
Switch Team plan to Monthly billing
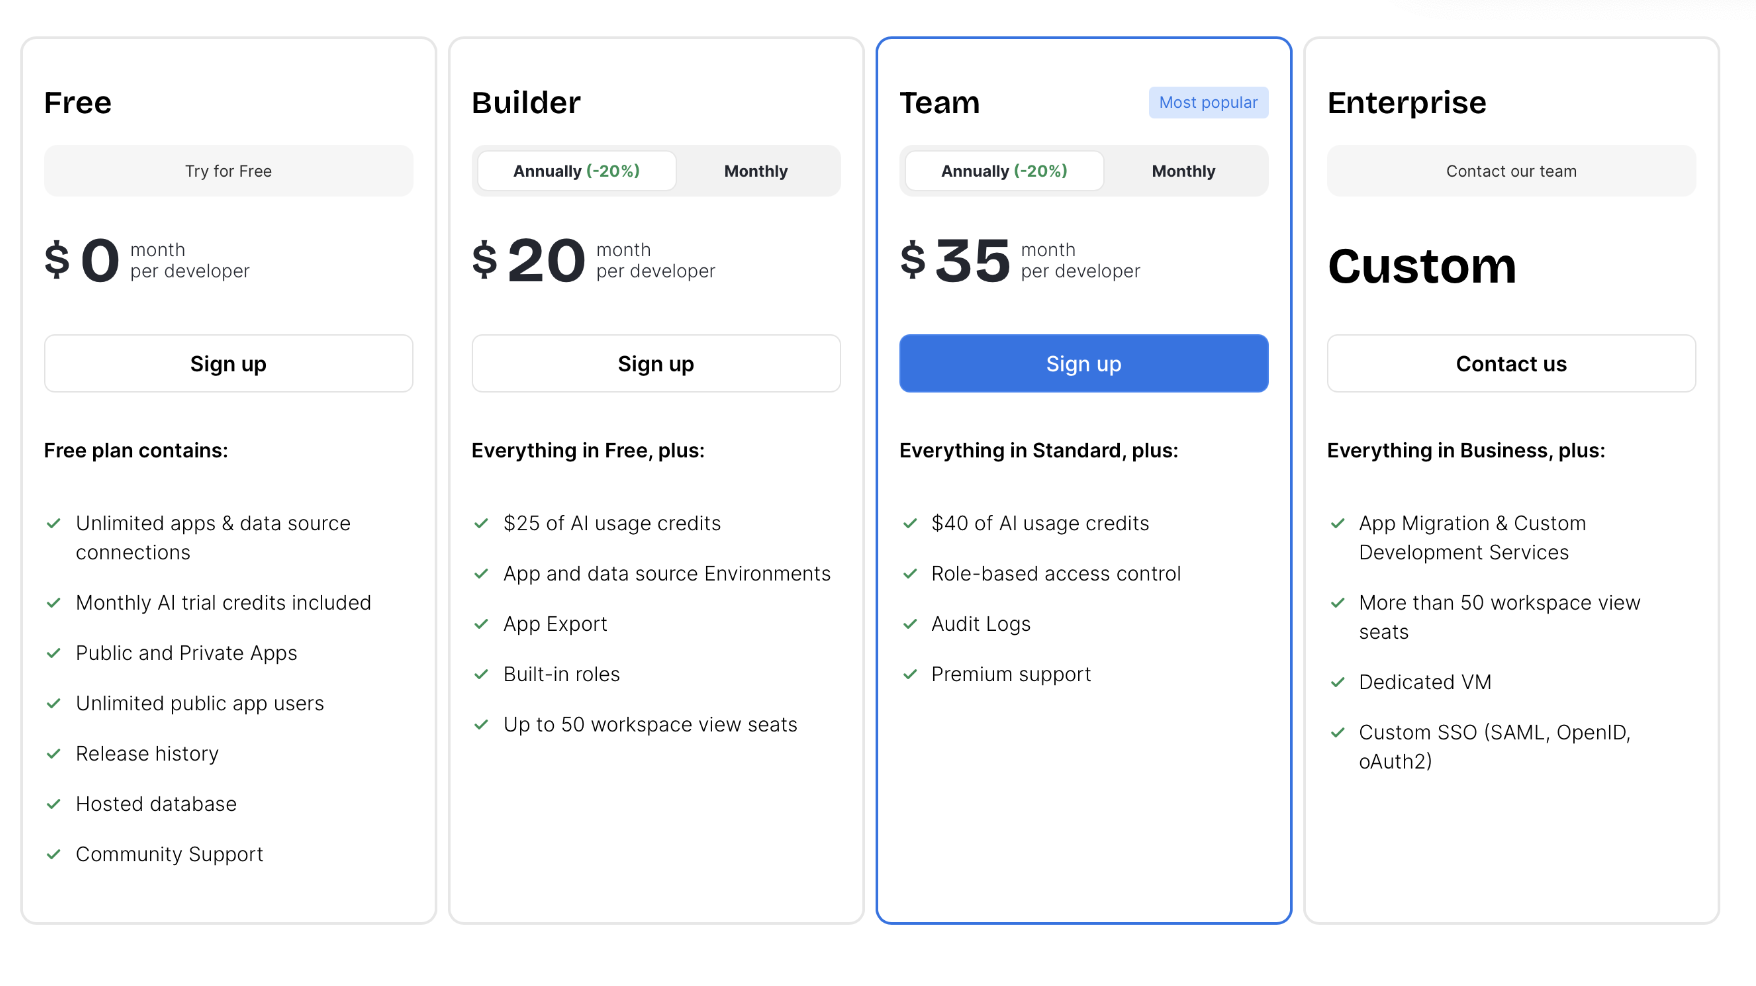coord(1183,170)
